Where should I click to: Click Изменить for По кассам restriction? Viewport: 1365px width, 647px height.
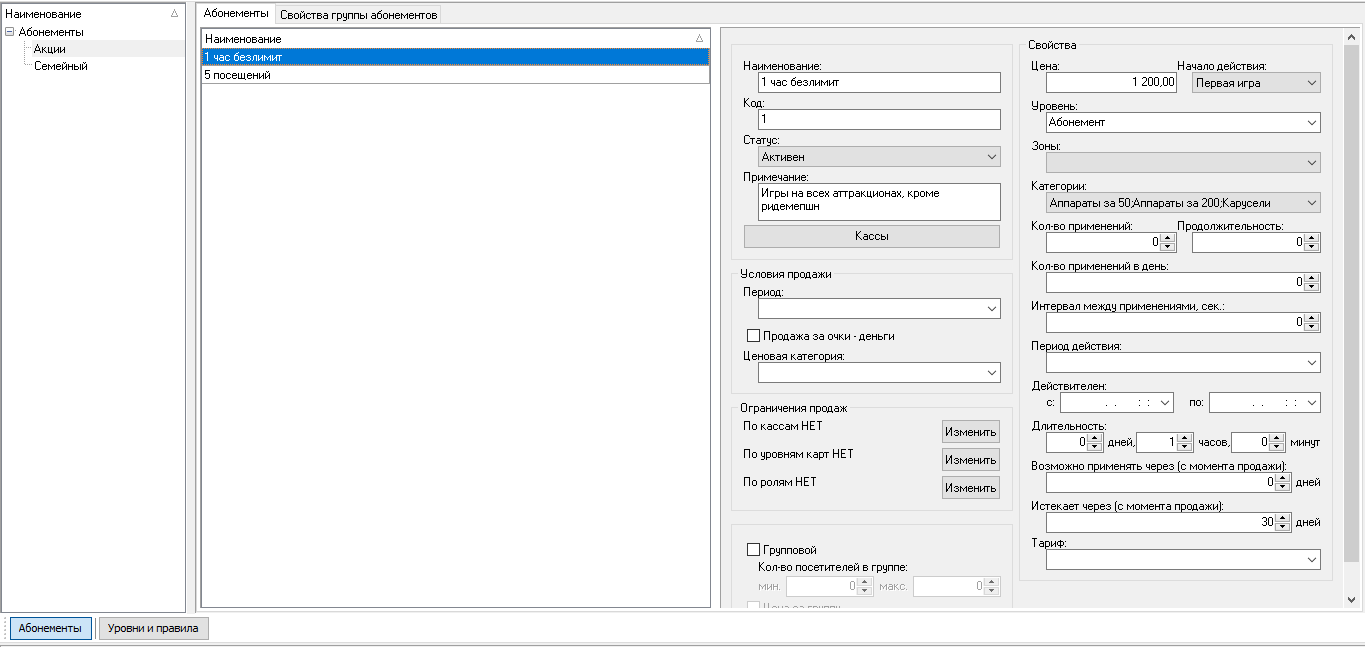pos(970,432)
